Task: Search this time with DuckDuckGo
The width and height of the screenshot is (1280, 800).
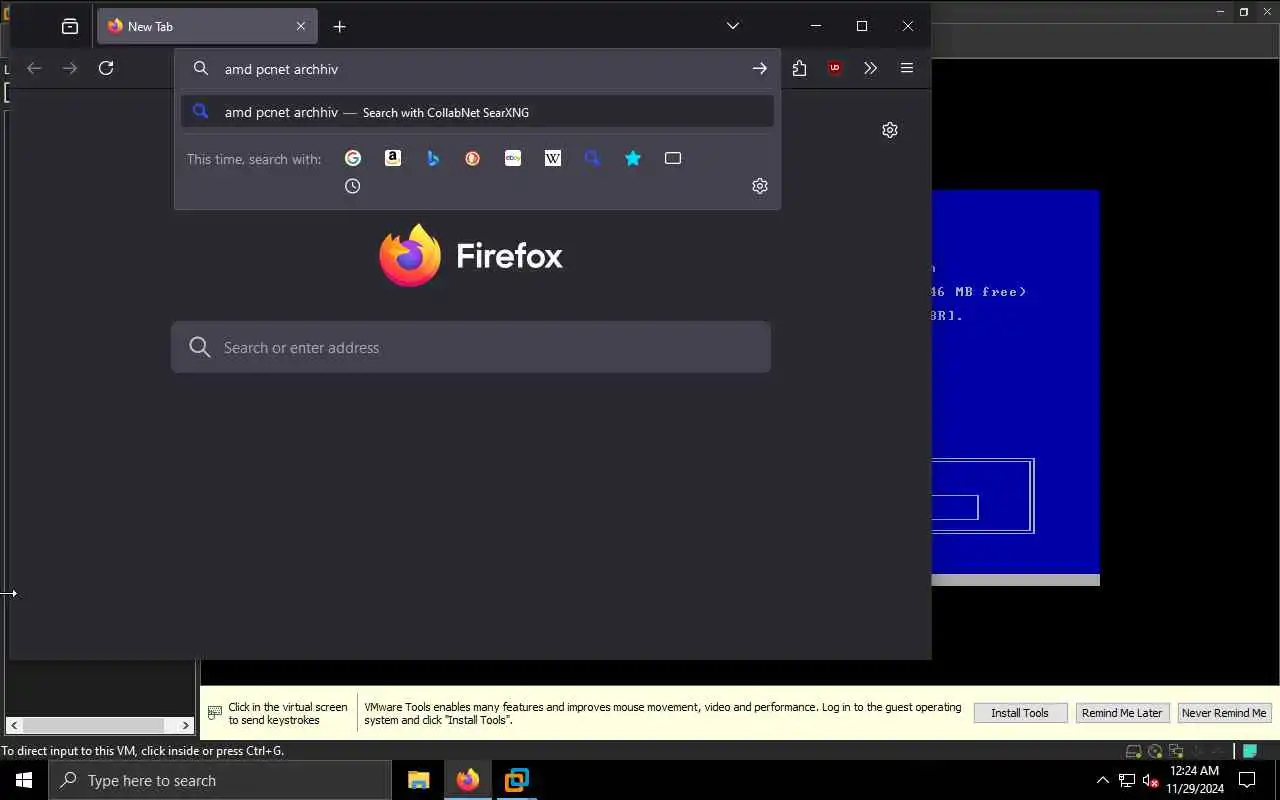Action: point(473,158)
